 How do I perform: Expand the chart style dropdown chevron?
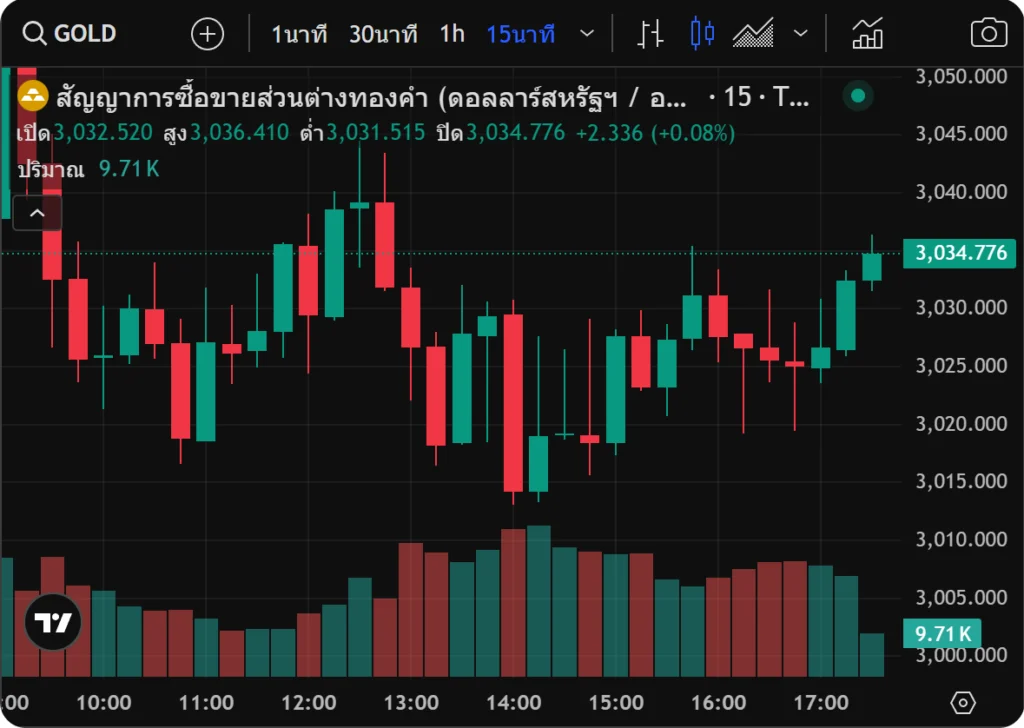click(x=801, y=34)
